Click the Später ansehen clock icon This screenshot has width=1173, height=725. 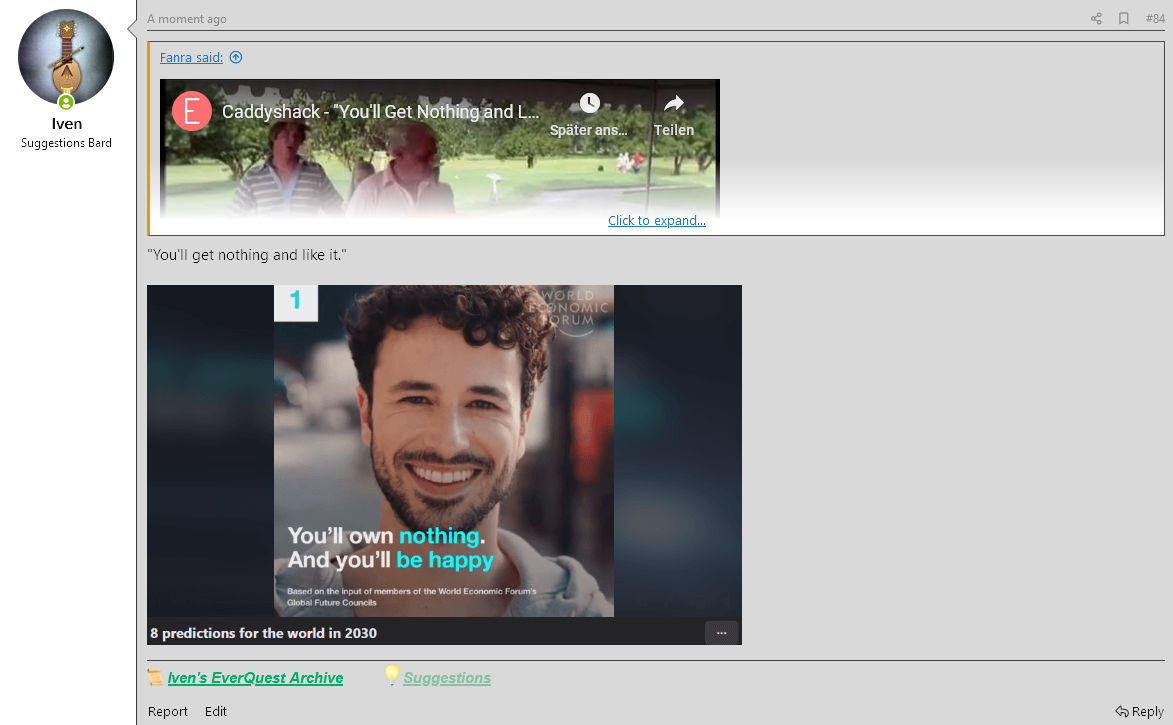[x=589, y=104]
